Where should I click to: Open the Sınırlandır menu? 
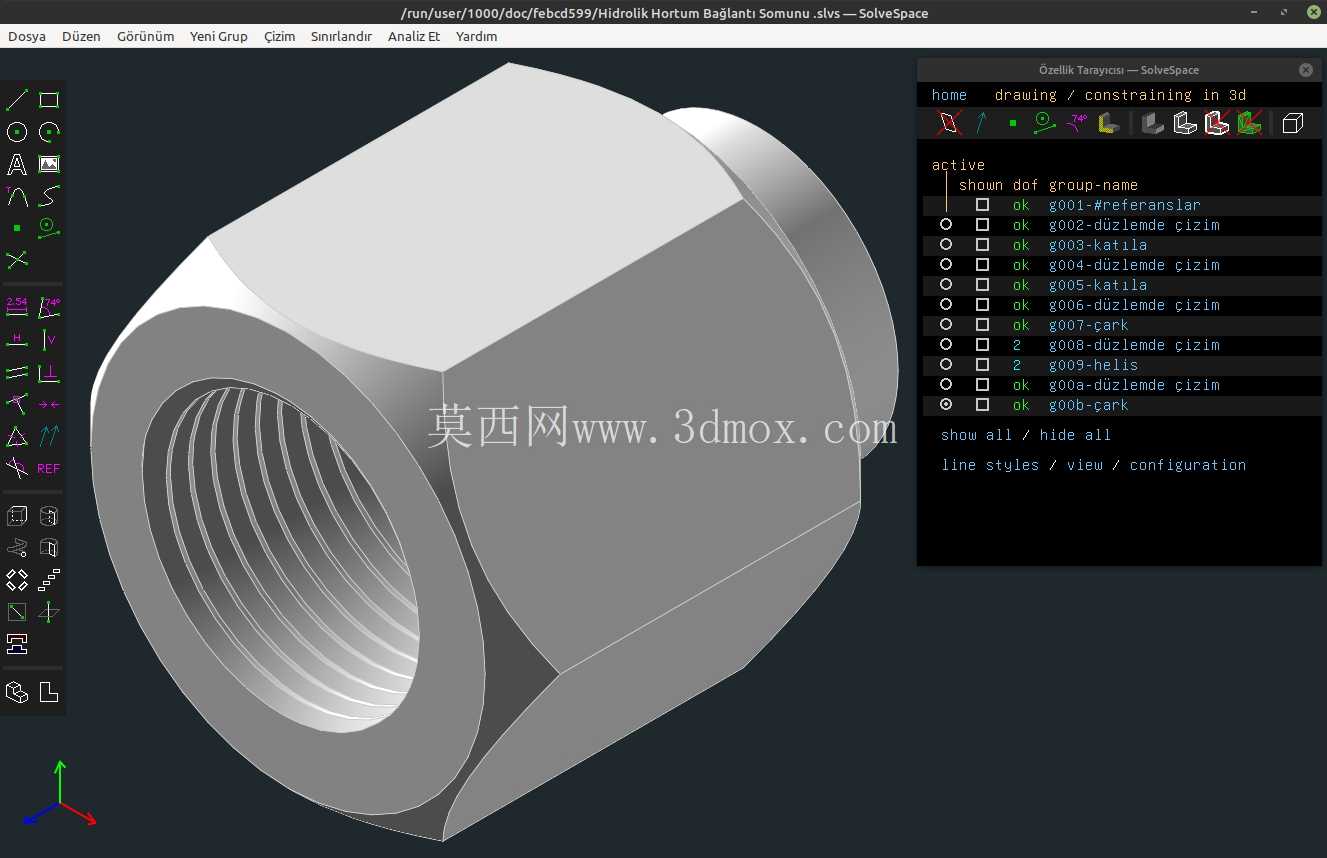coord(341,36)
